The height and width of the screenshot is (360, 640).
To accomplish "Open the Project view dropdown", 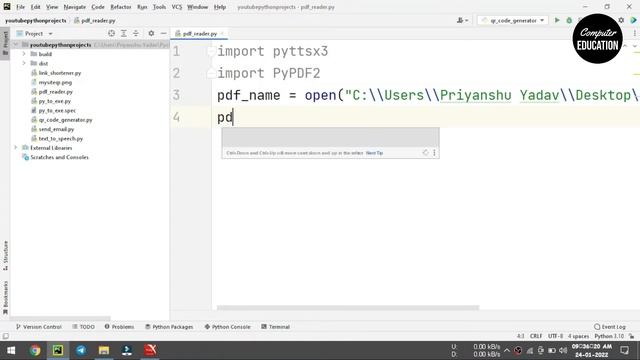I will pyautogui.click(x=34, y=33).
